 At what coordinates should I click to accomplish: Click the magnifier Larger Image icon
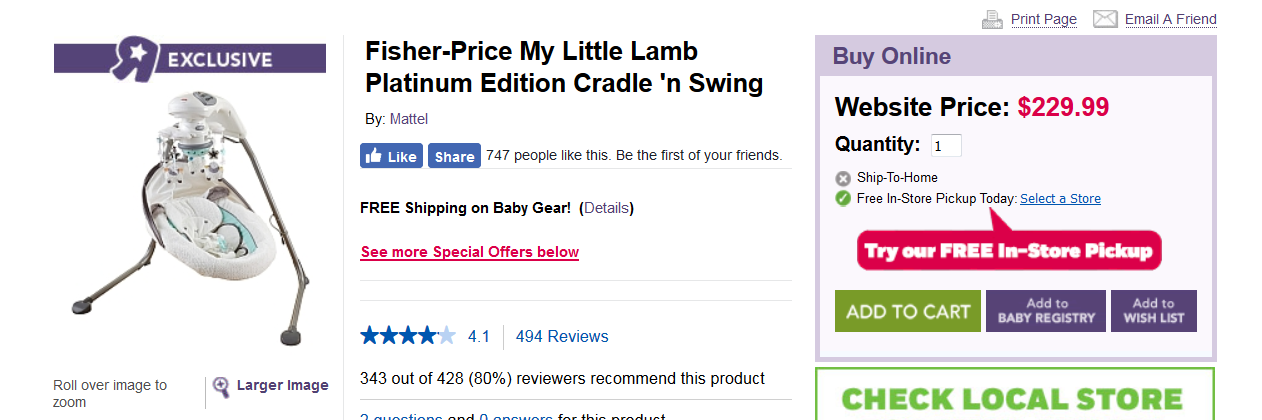[221, 386]
